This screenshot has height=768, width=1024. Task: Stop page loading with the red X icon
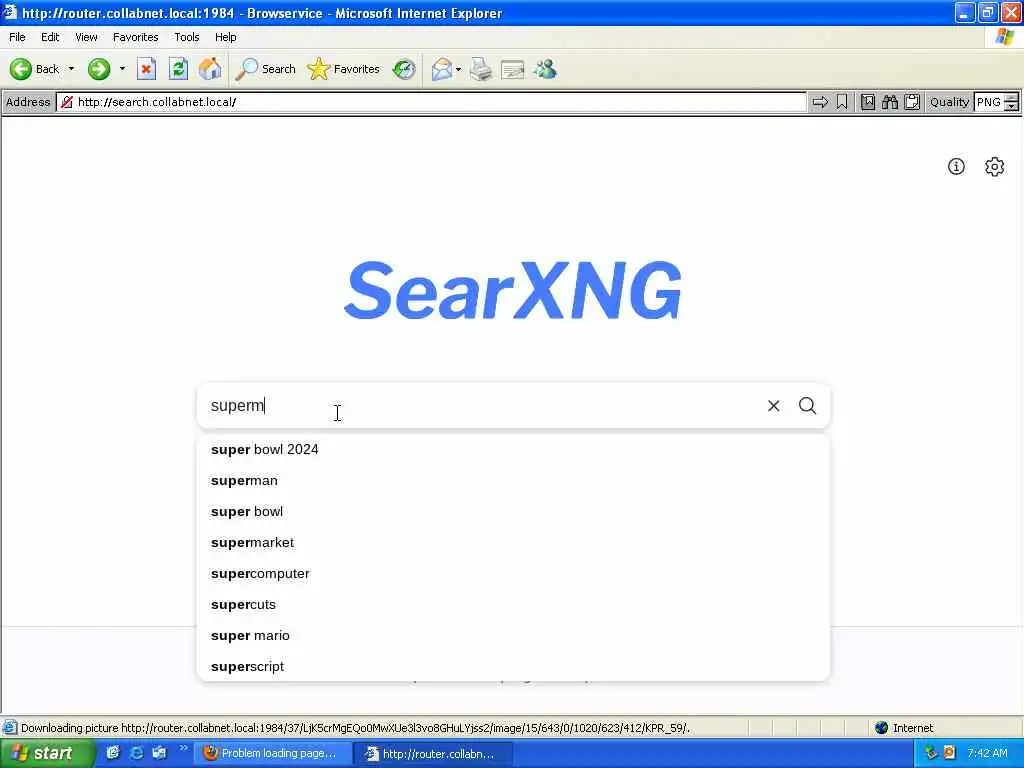pos(146,69)
